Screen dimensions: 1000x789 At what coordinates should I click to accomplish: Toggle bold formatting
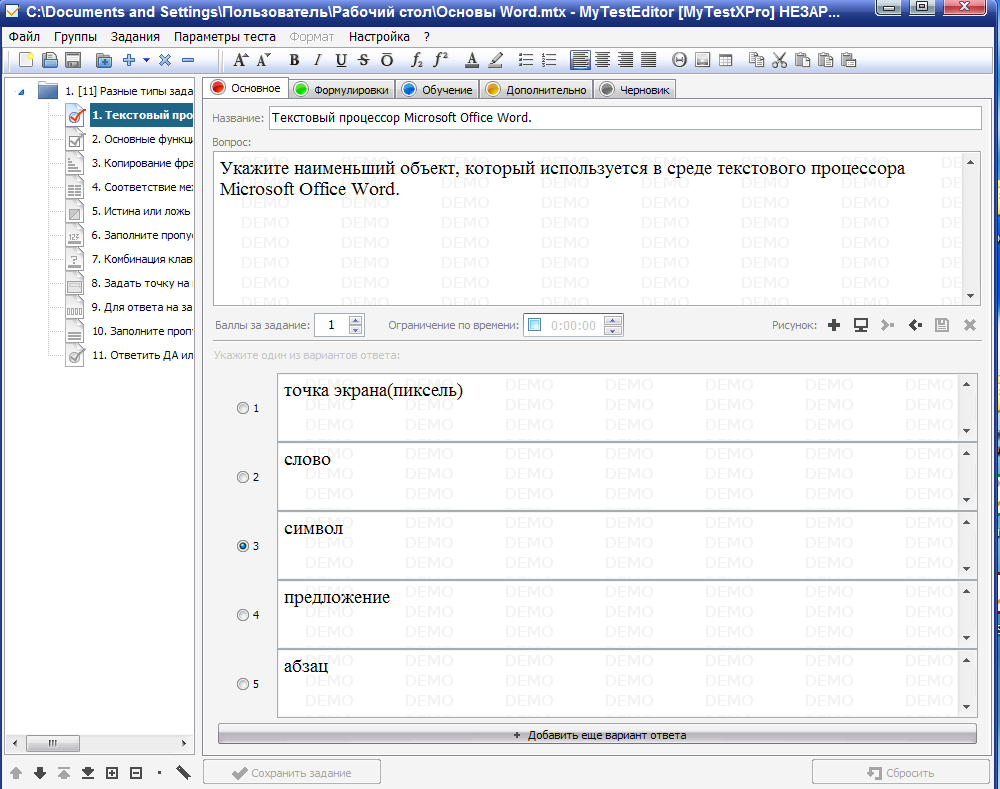click(x=294, y=61)
